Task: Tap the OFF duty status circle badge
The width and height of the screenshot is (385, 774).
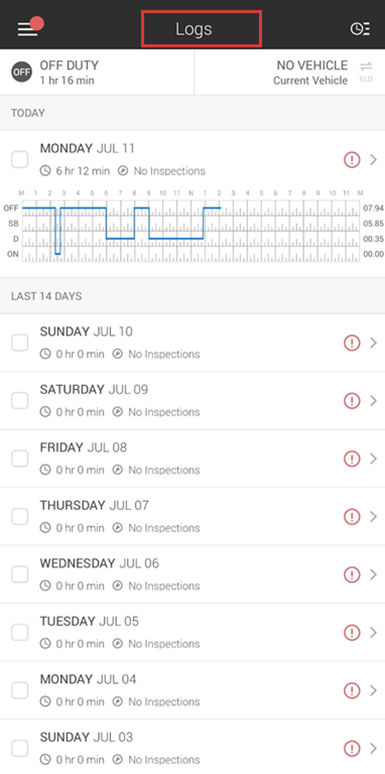Action: click(22, 72)
